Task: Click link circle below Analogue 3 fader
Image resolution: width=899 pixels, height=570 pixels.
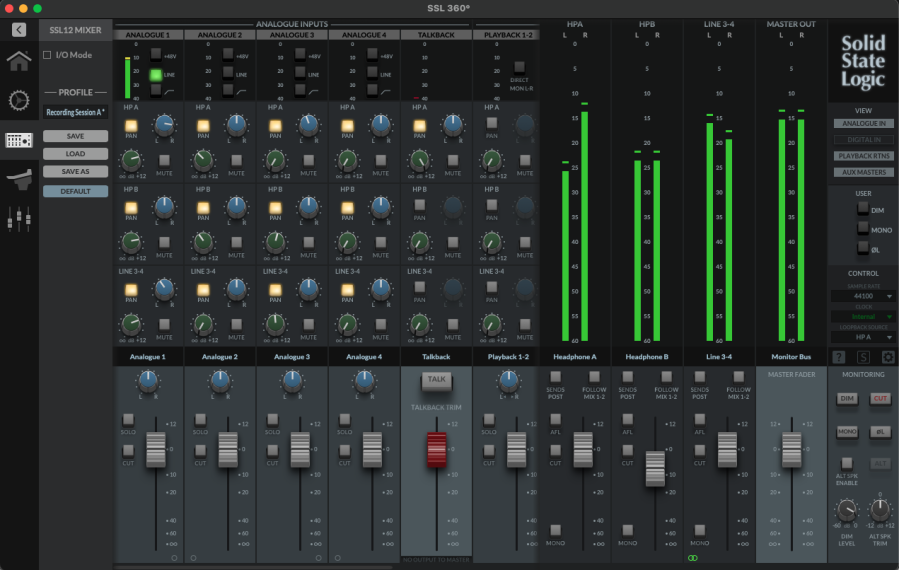Action: coord(319,558)
